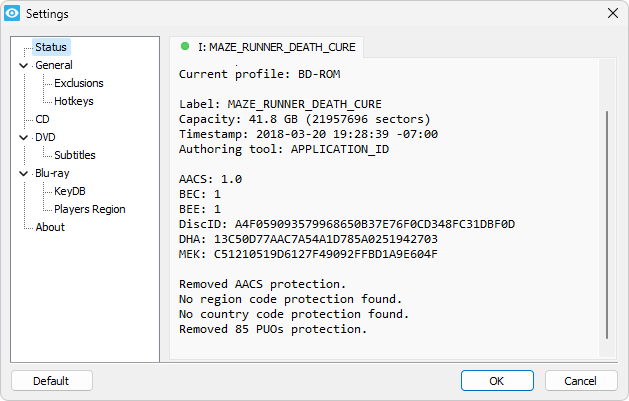The width and height of the screenshot is (629, 401).
Task: Open the Subtitles settings under DVD
Action: [x=75, y=155]
